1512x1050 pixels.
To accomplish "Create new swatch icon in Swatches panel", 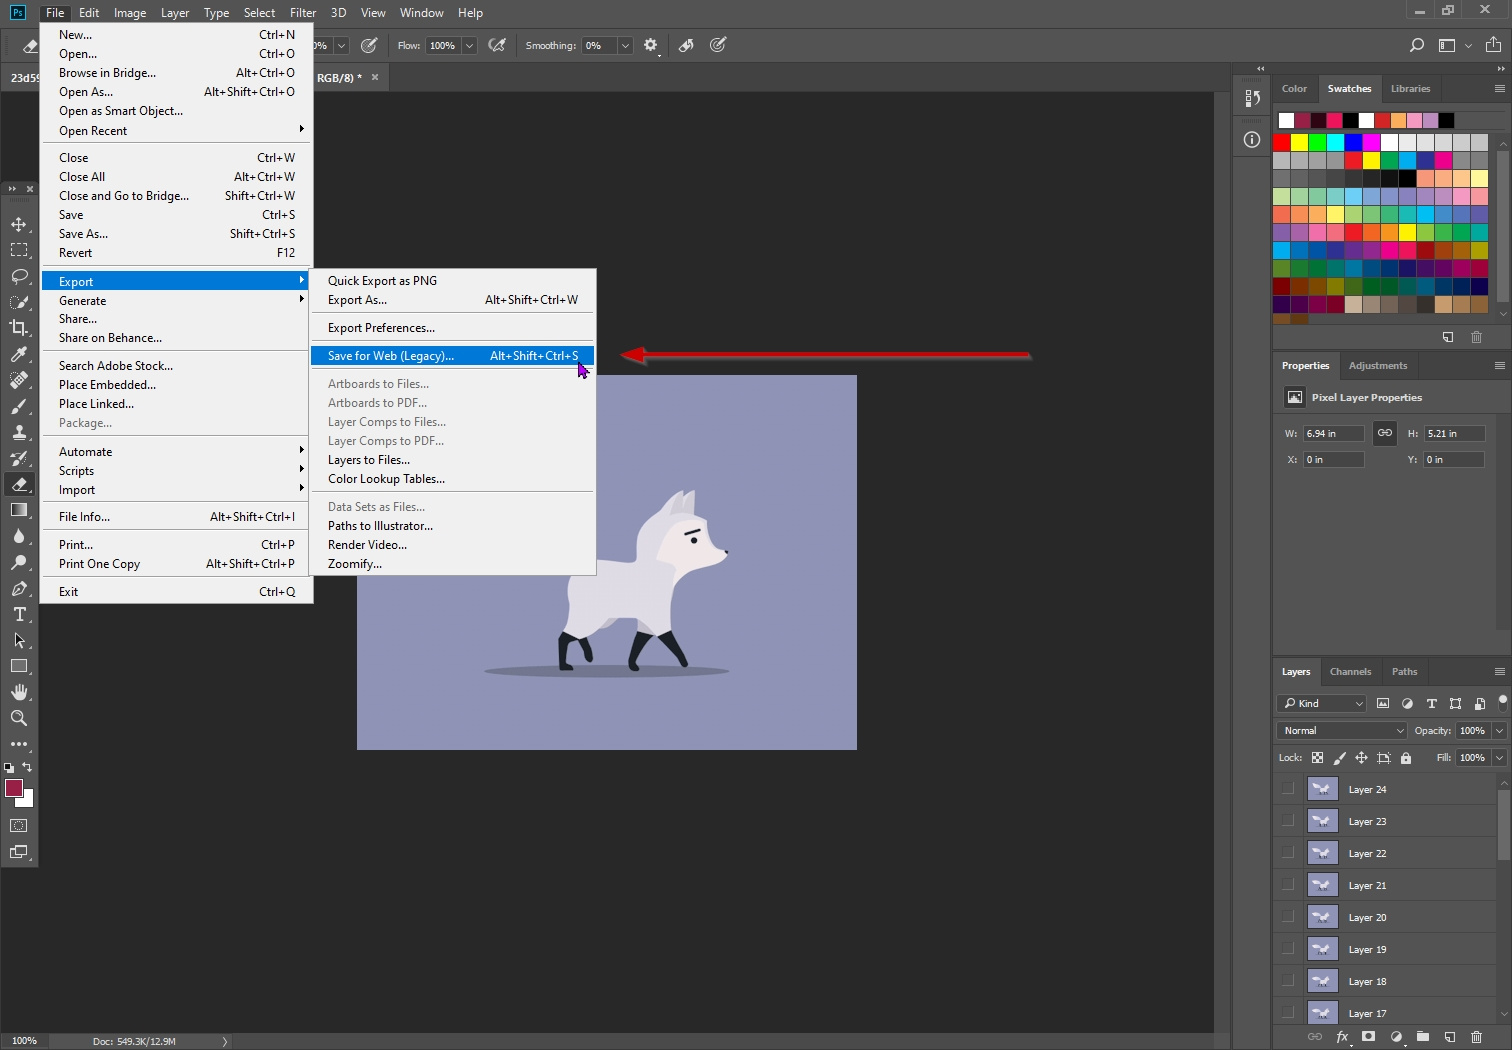I will point(1448,337).
